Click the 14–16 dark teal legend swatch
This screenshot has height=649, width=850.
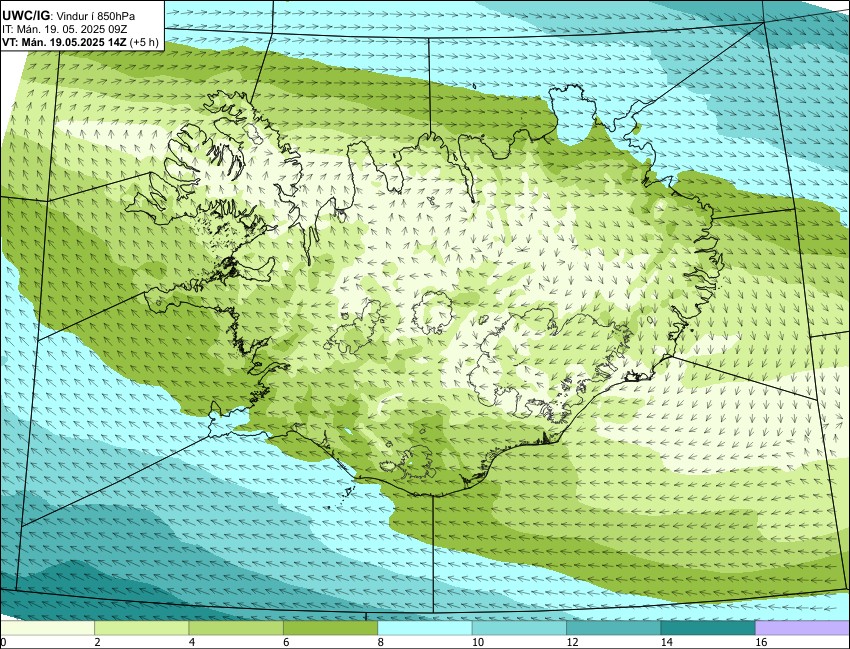coord(707,628)
